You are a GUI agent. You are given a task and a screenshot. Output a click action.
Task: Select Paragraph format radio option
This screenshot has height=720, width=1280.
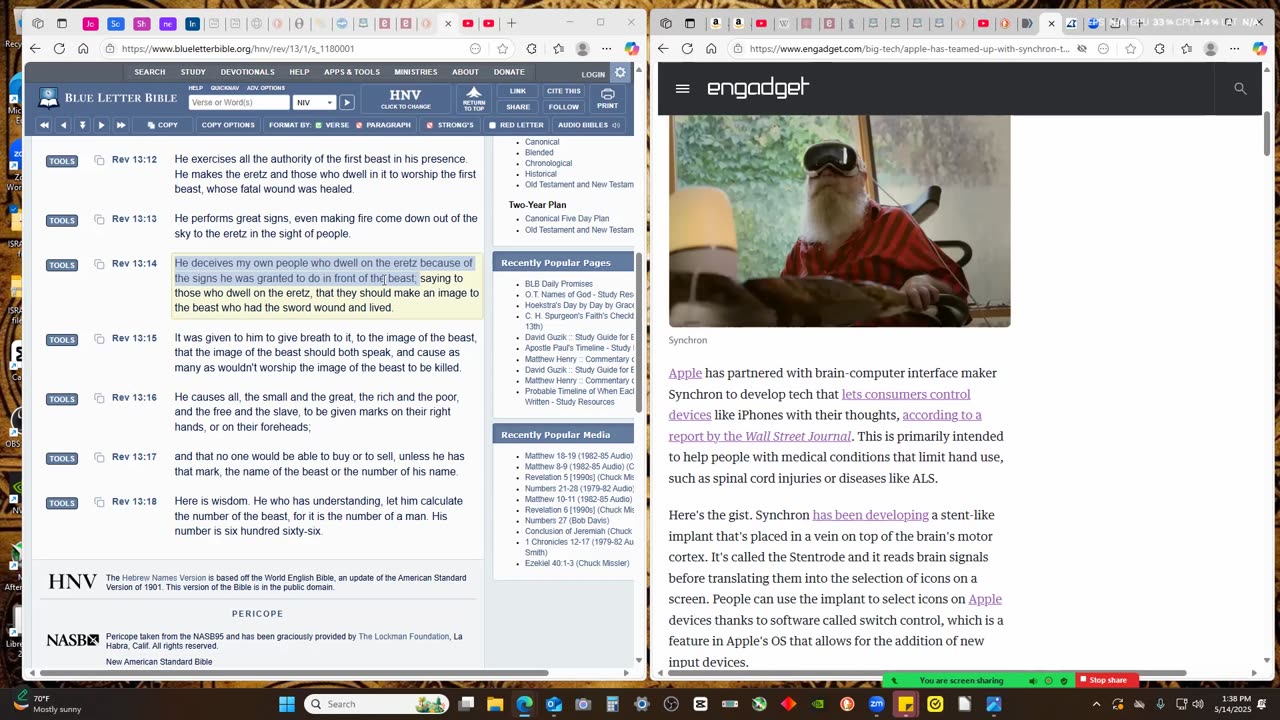pyautogui.click(x=384, y=125)
